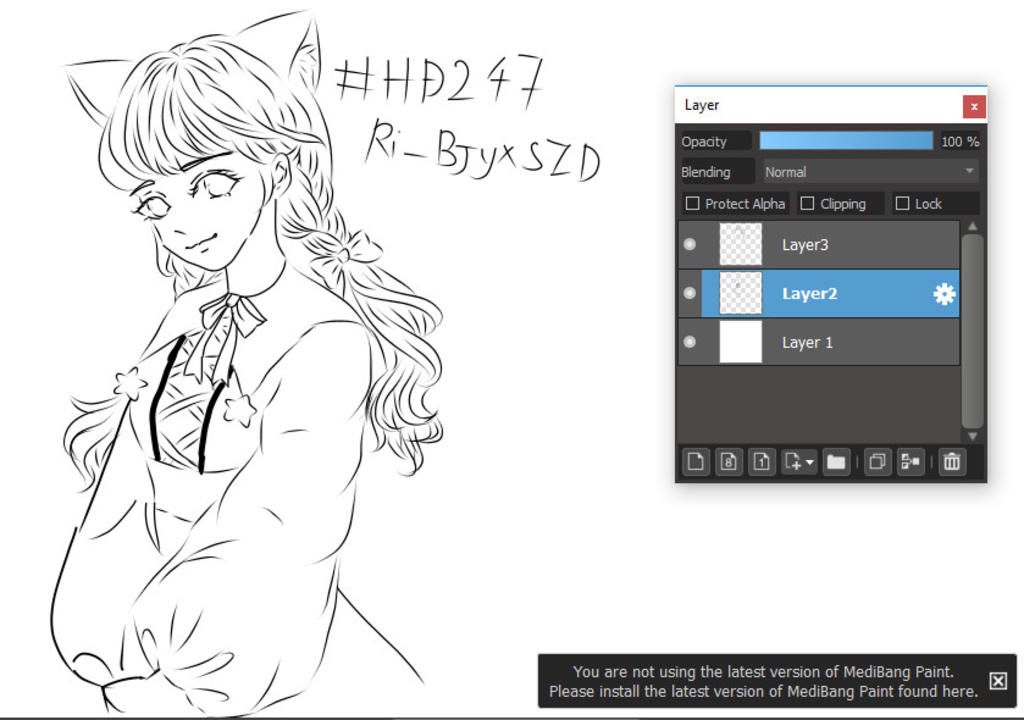Open Layer2 settings gear
Viewport: 1024px width, 720px height.
[944, 294]
